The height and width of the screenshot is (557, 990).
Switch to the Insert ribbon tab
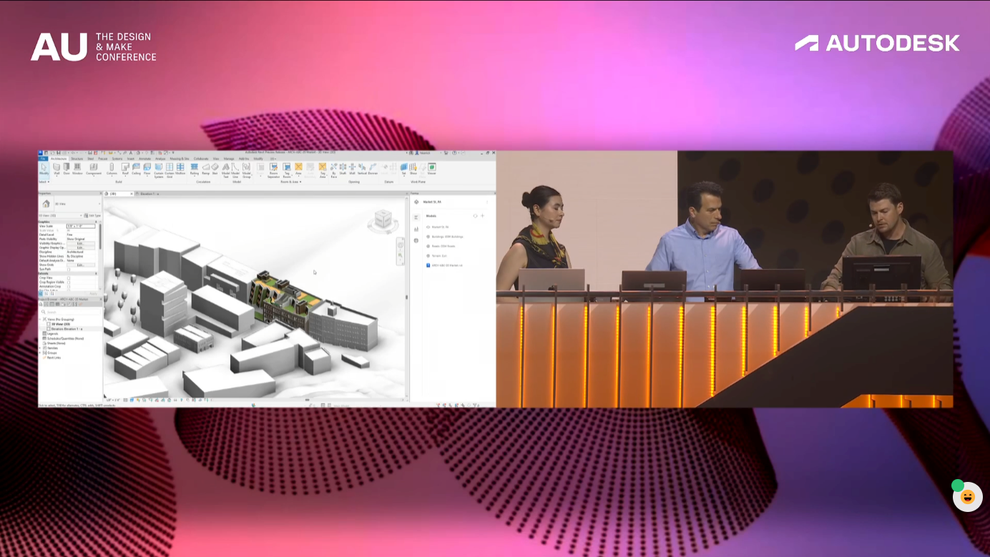[x=131, y=159]
